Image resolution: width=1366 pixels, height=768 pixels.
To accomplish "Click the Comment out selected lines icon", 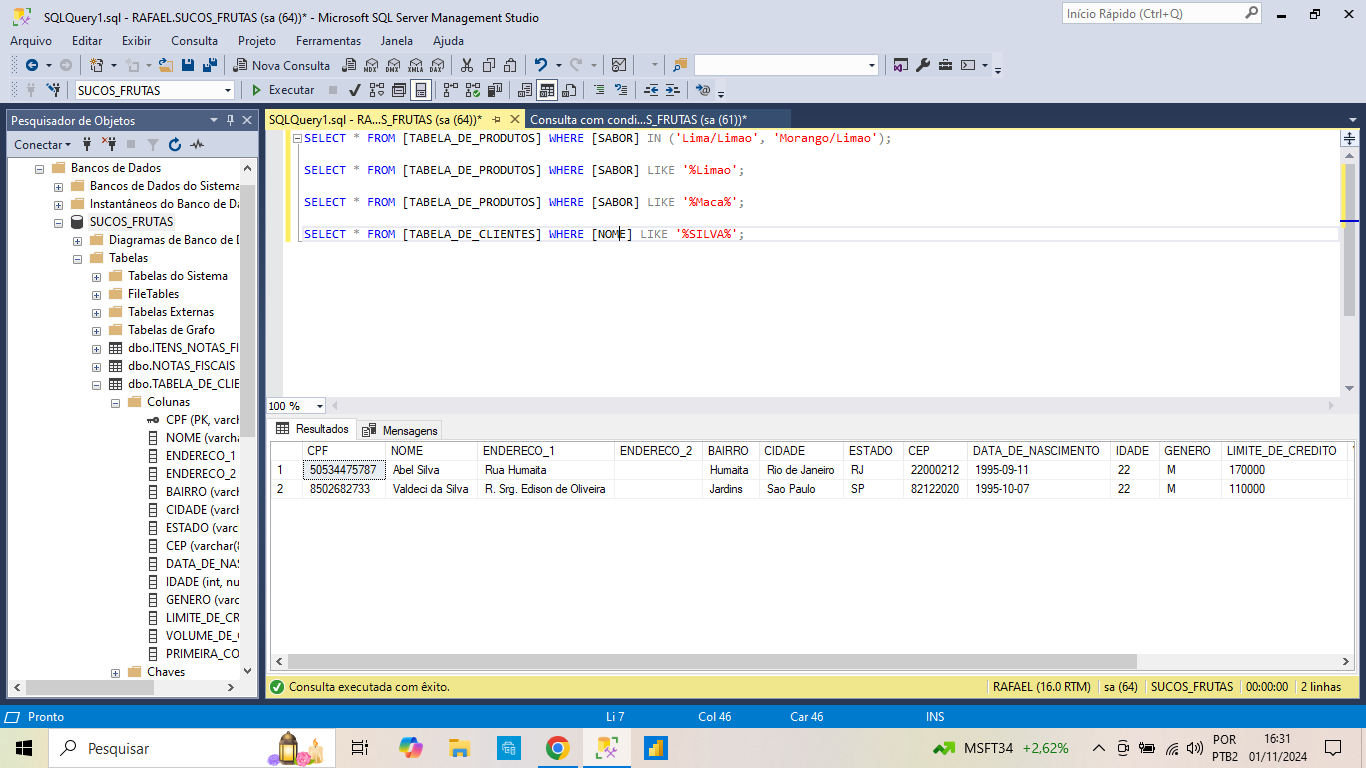I will (x=599, y=90).
